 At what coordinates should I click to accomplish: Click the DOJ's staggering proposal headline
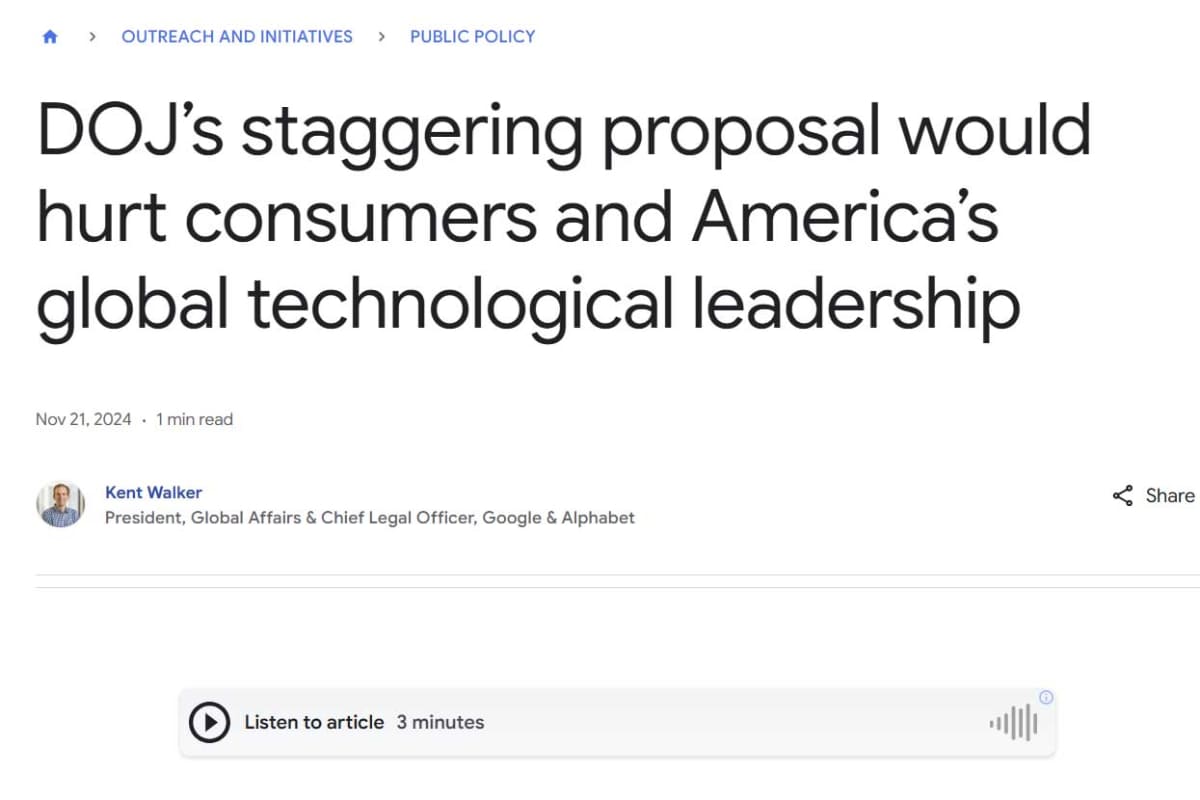pyautogui.click(x=563, y=218)
